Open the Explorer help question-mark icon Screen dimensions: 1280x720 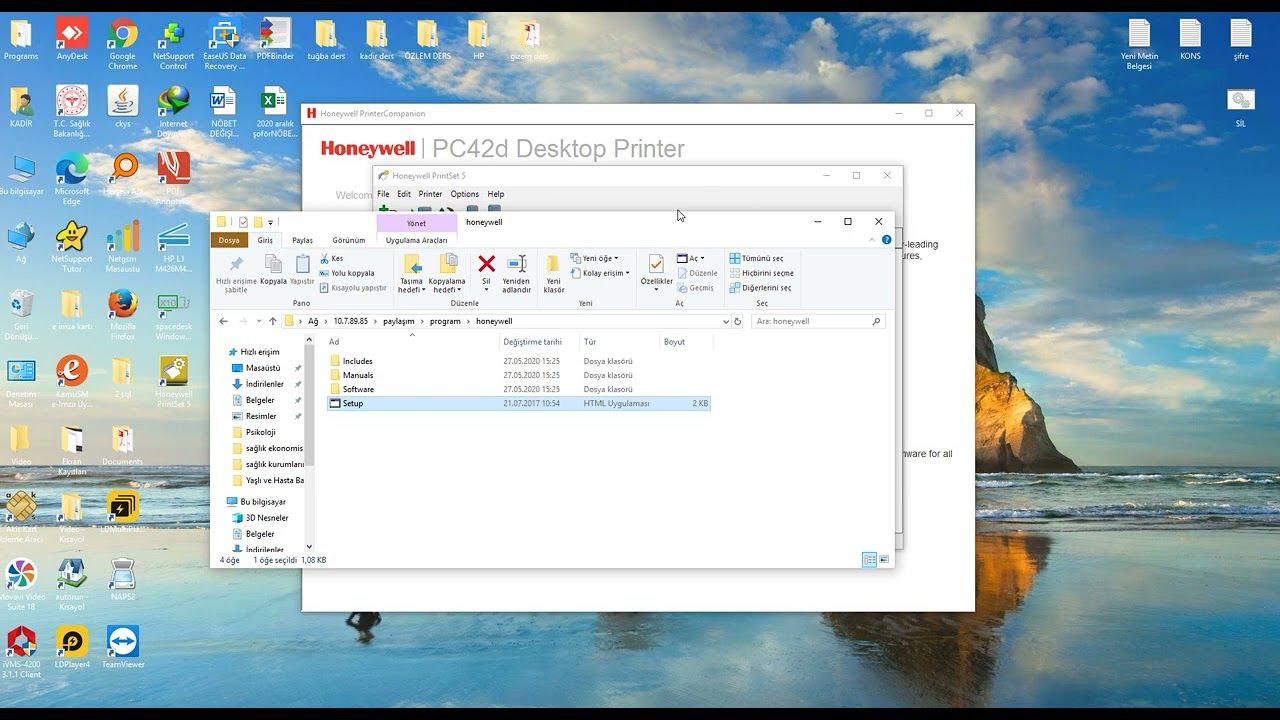pos(886,240)
